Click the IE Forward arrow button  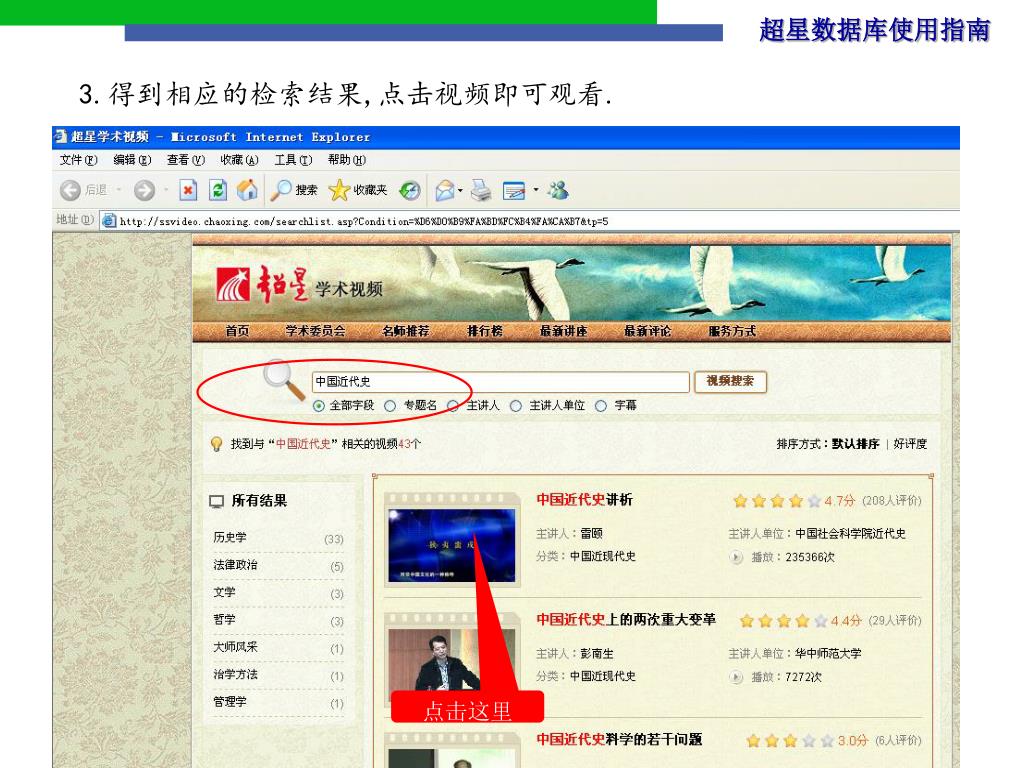click(x=144, y=190)
